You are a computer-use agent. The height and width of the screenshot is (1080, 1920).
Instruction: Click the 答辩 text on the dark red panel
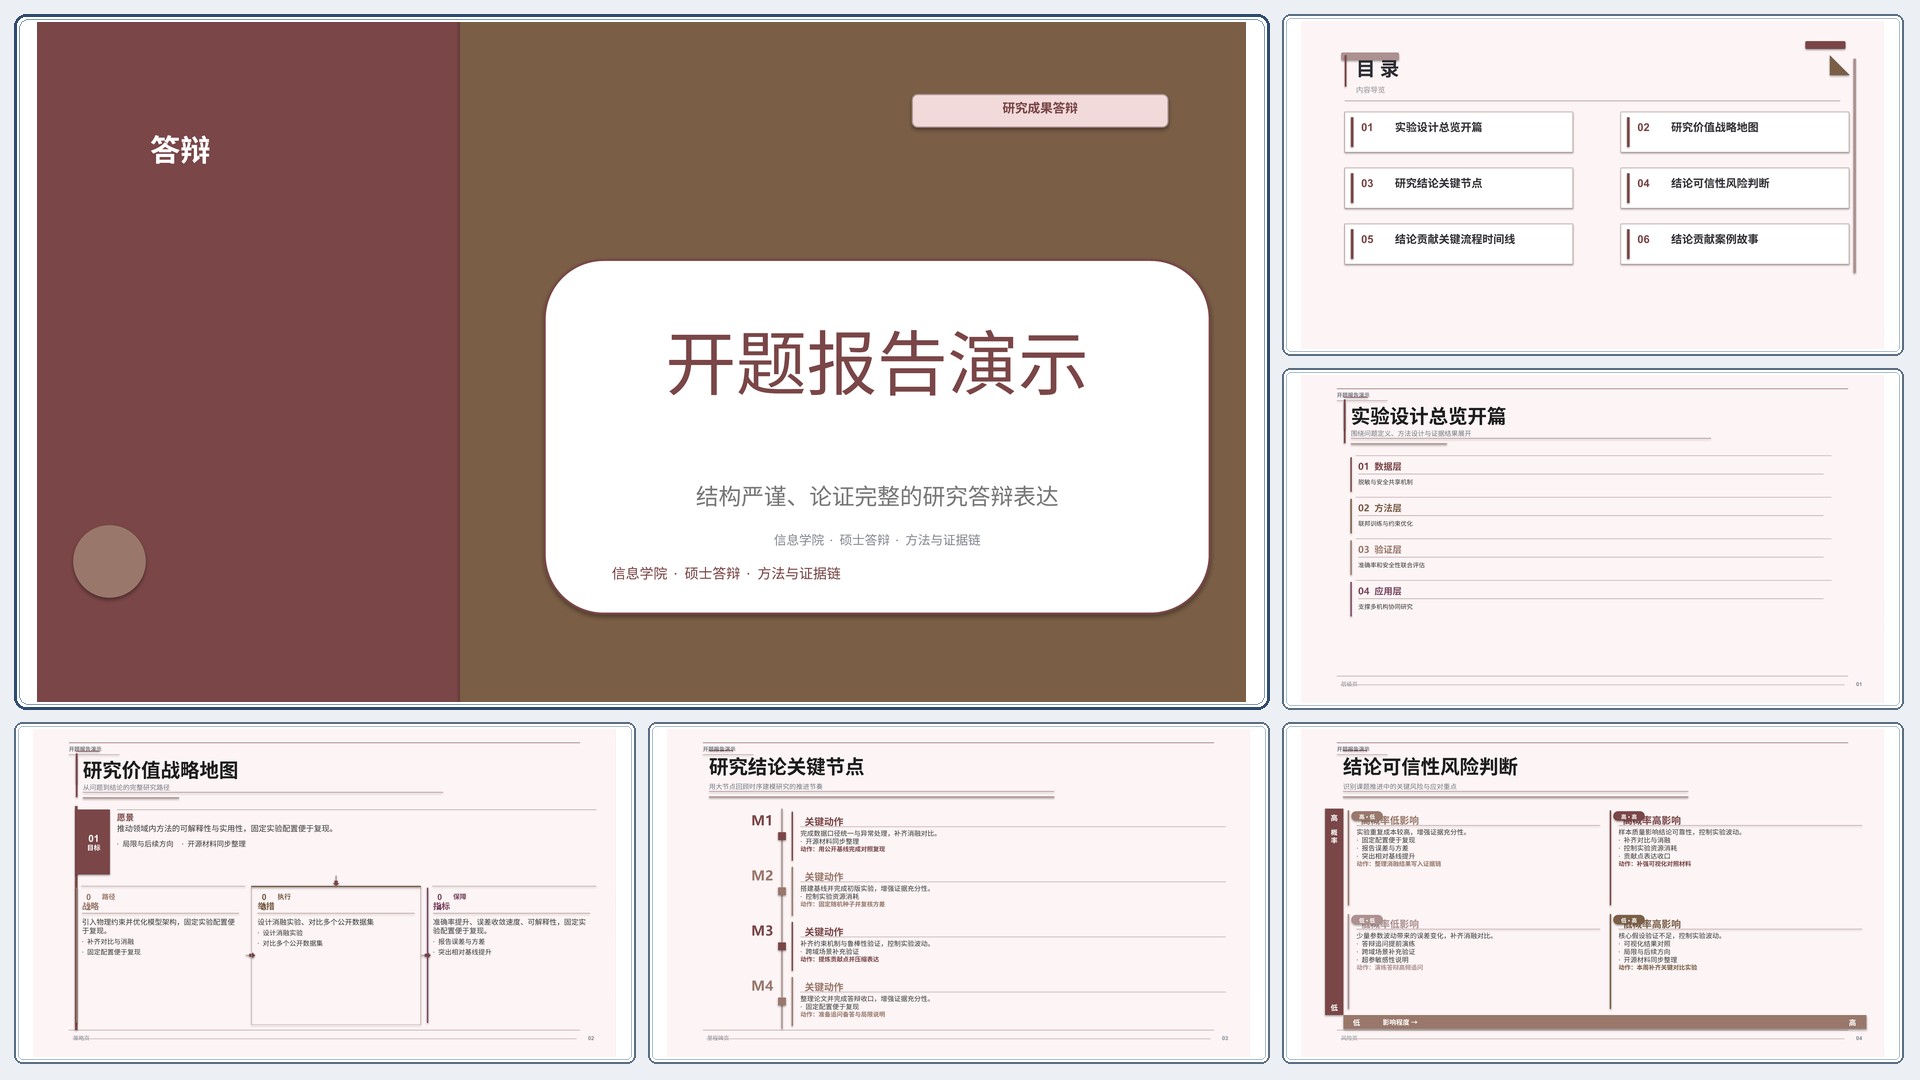coord(180,150)
